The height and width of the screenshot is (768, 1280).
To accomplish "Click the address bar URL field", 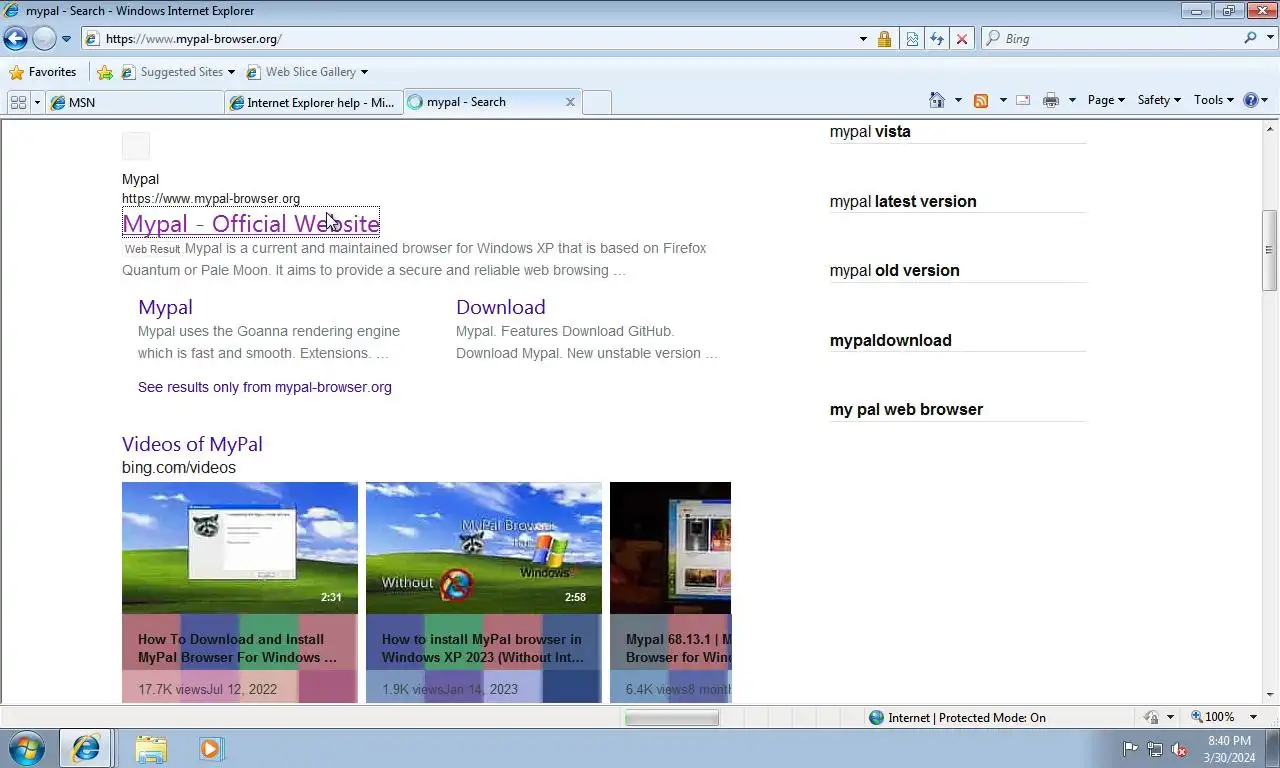I will pyautogui.click(x=470, y=39).
